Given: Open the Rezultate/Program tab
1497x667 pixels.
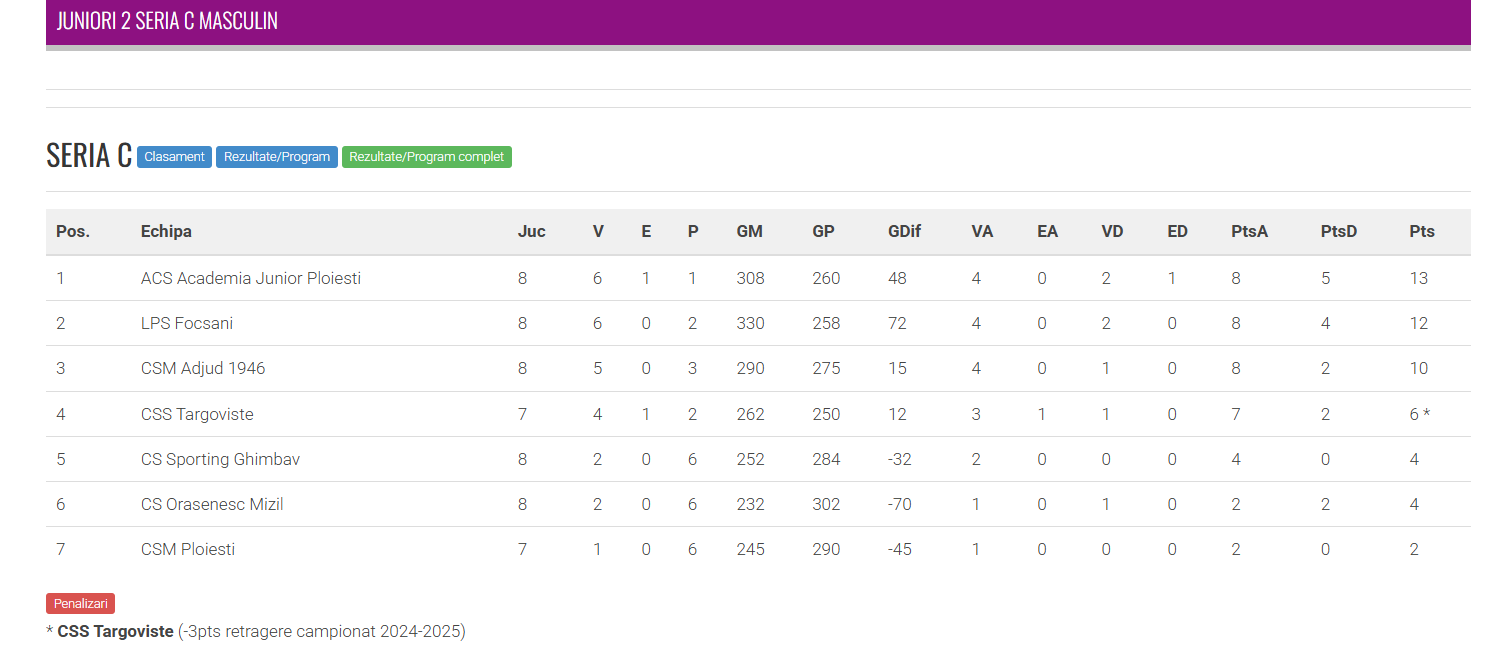Looking at the screenshot, I should point(277,157).
